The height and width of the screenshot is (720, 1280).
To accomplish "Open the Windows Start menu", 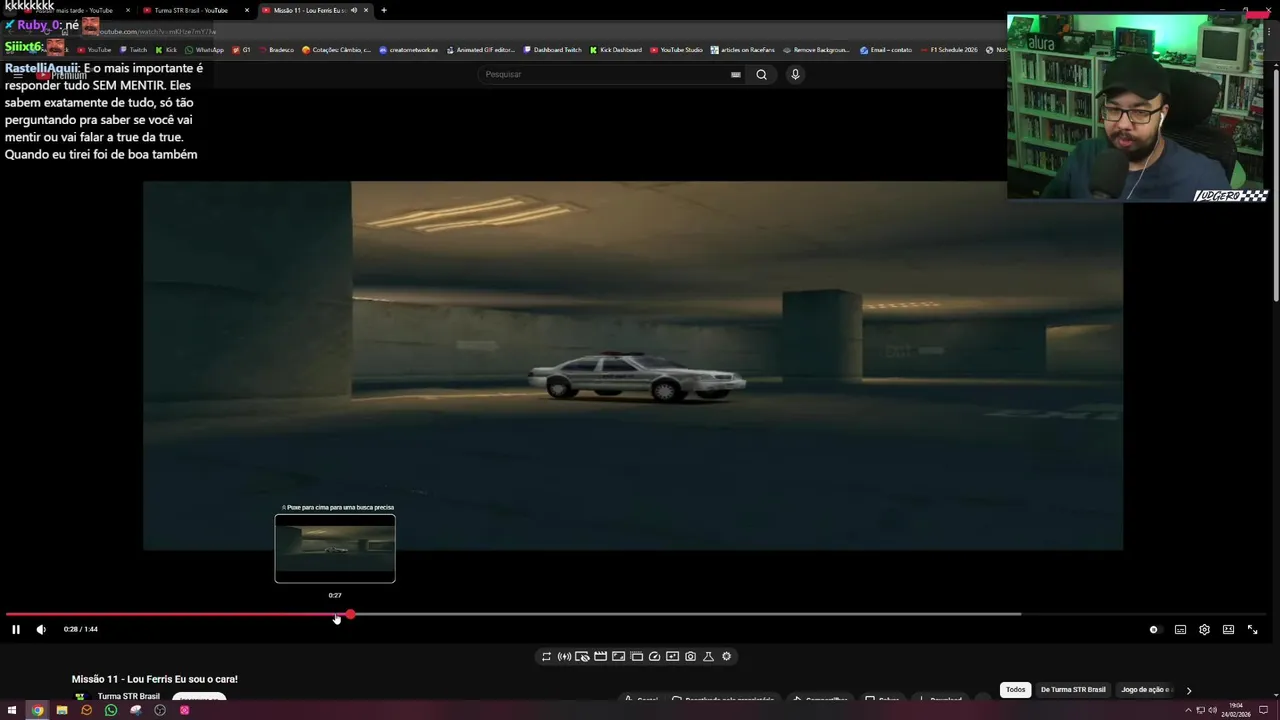I will click(x=12, y=710).
